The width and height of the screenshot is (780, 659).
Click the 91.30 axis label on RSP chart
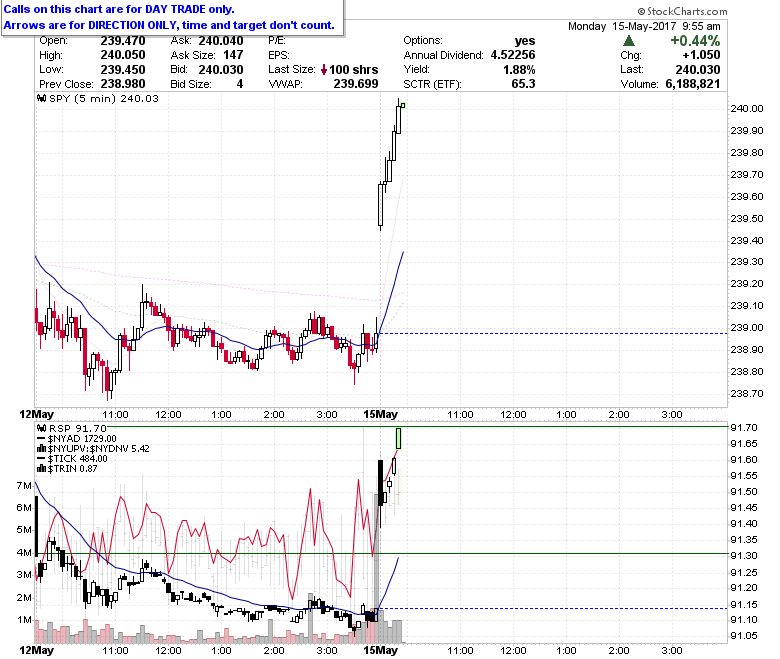[x=744, y=556]
